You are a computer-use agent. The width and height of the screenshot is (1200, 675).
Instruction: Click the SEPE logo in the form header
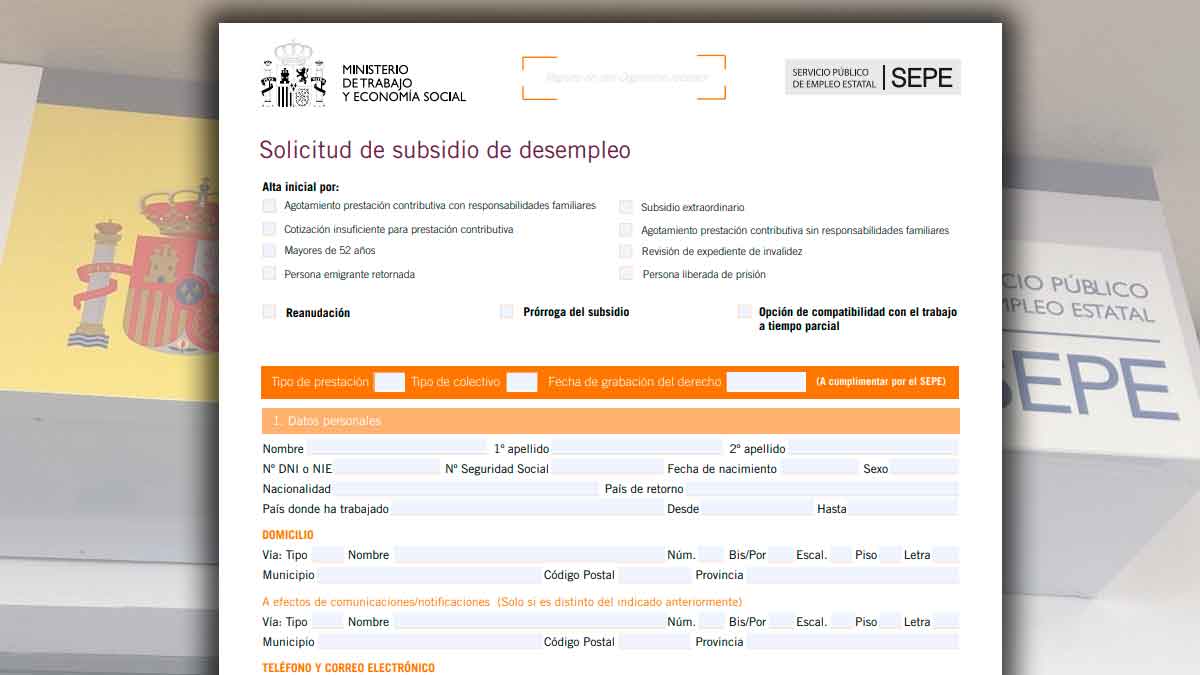pyautogui.click(x=873, y=77)
